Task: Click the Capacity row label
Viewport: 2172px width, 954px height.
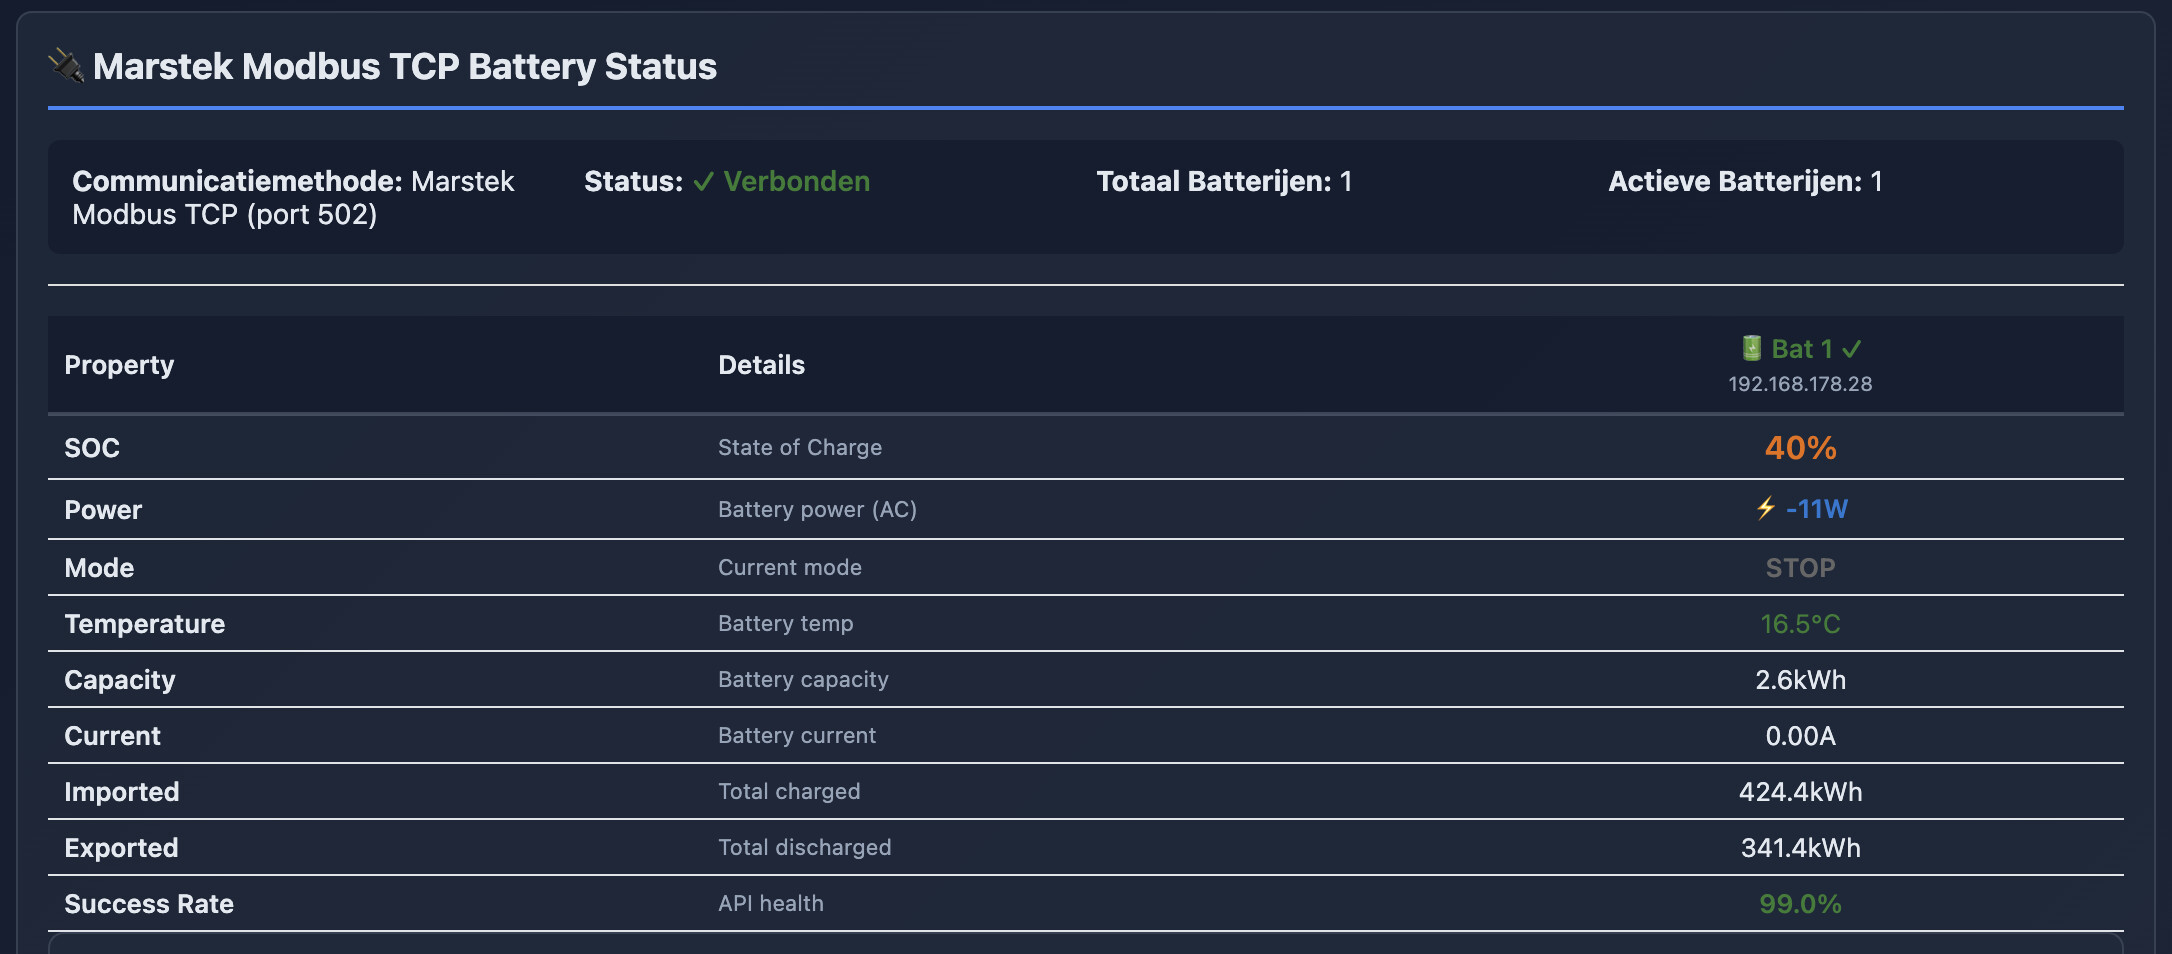Action: tap(120, 680)
